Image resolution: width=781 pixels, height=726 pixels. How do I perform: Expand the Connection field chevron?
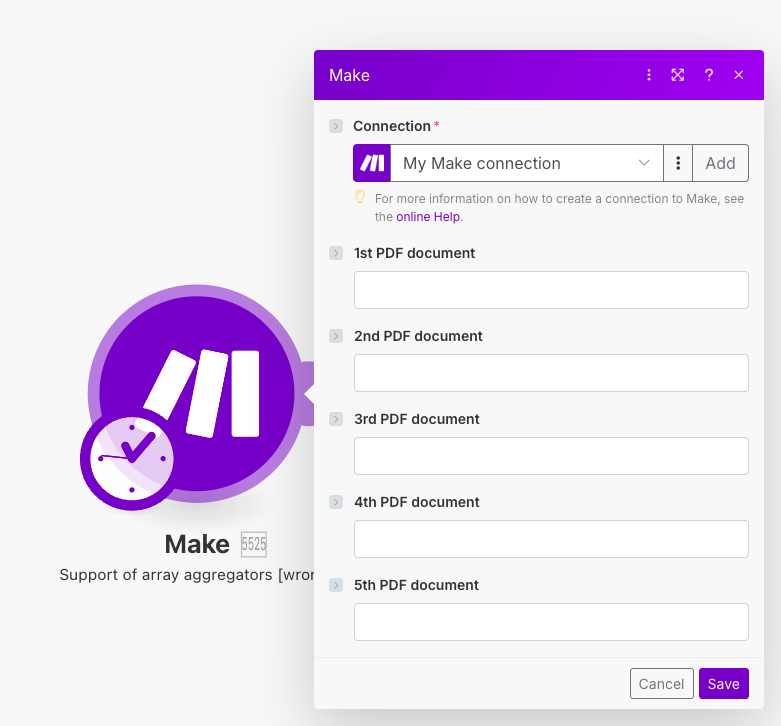click(336, 126)
